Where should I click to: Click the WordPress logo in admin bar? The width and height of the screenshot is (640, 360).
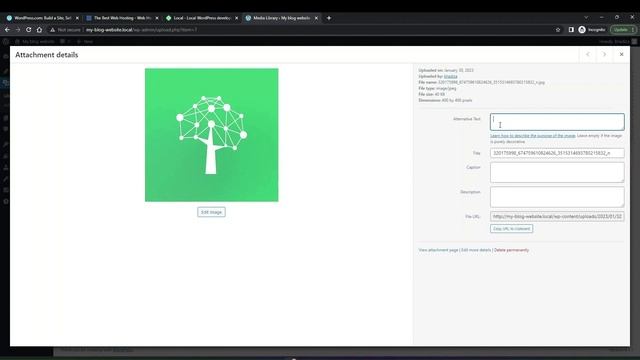(6, 41)
